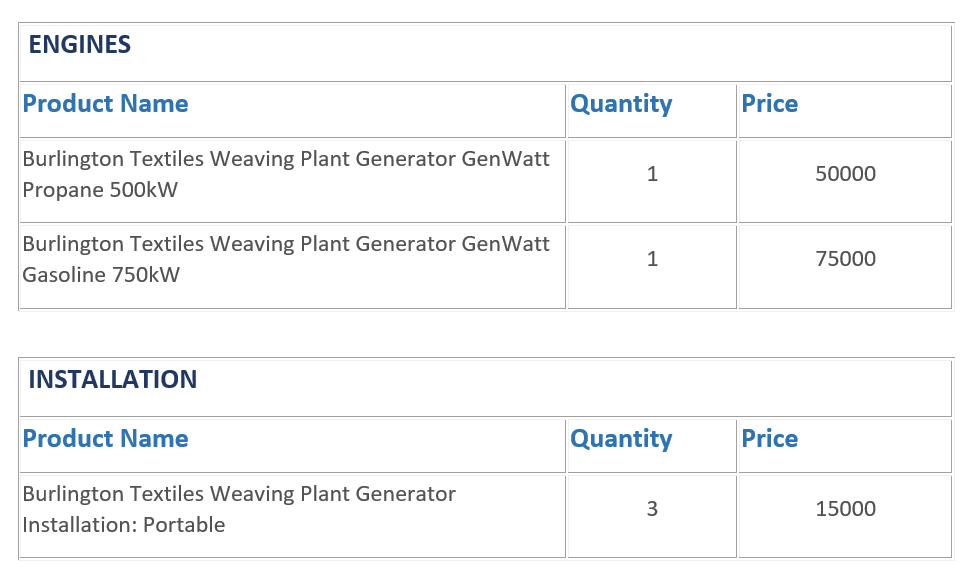The image size is (968, 577).
Task: Click the INSTALLATION section heading
Action: click(112, 380)
